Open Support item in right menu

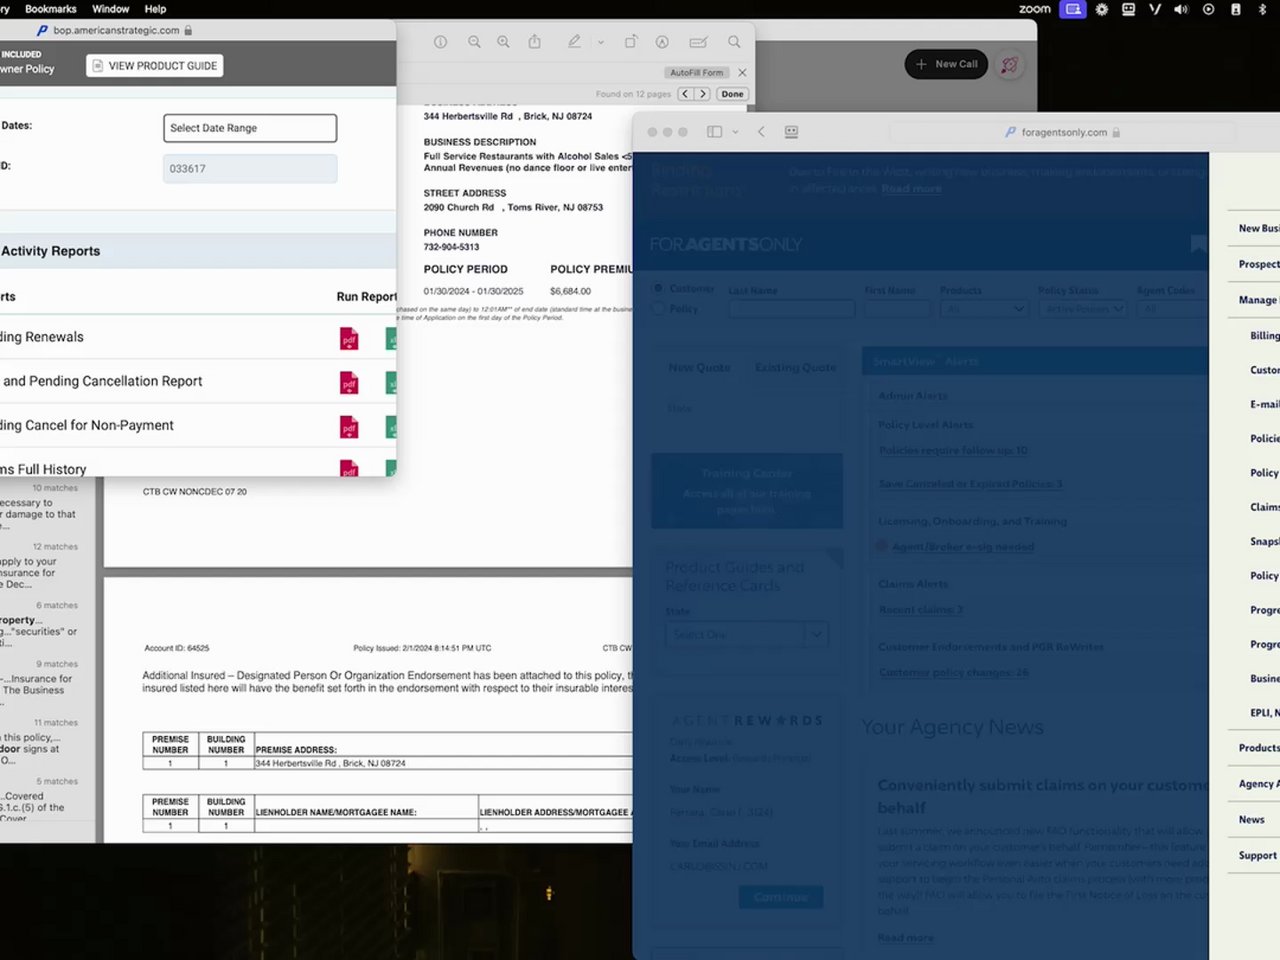pyautogui.click(x=1257, y=856)
